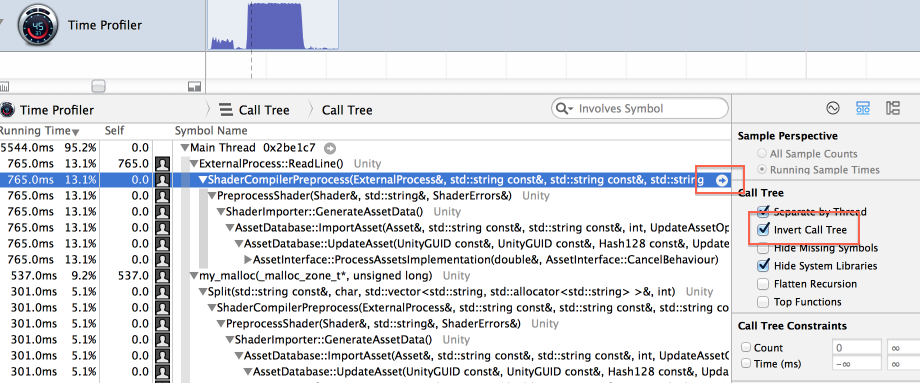Click library icon in 301.0ms ShaderImporter::GenerateAssetData row
The image size is (920, 383).
coord(162,339)
